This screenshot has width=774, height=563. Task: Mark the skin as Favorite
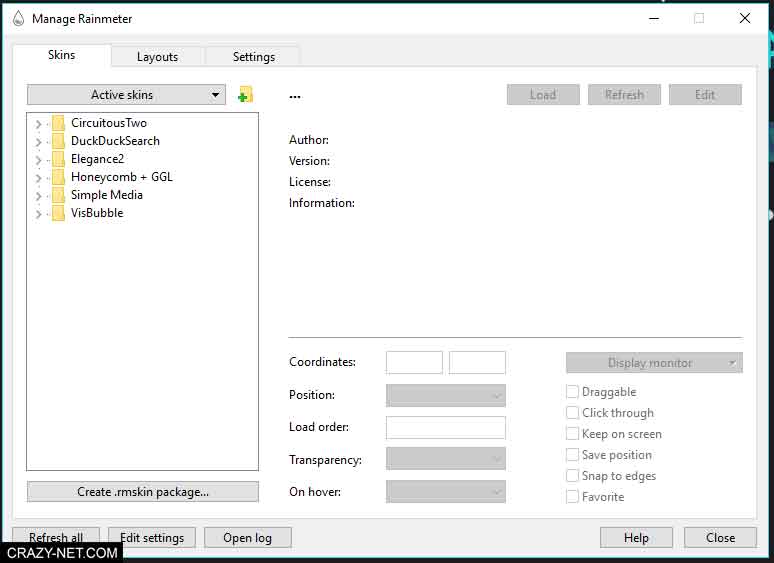(x=572, y=496)
